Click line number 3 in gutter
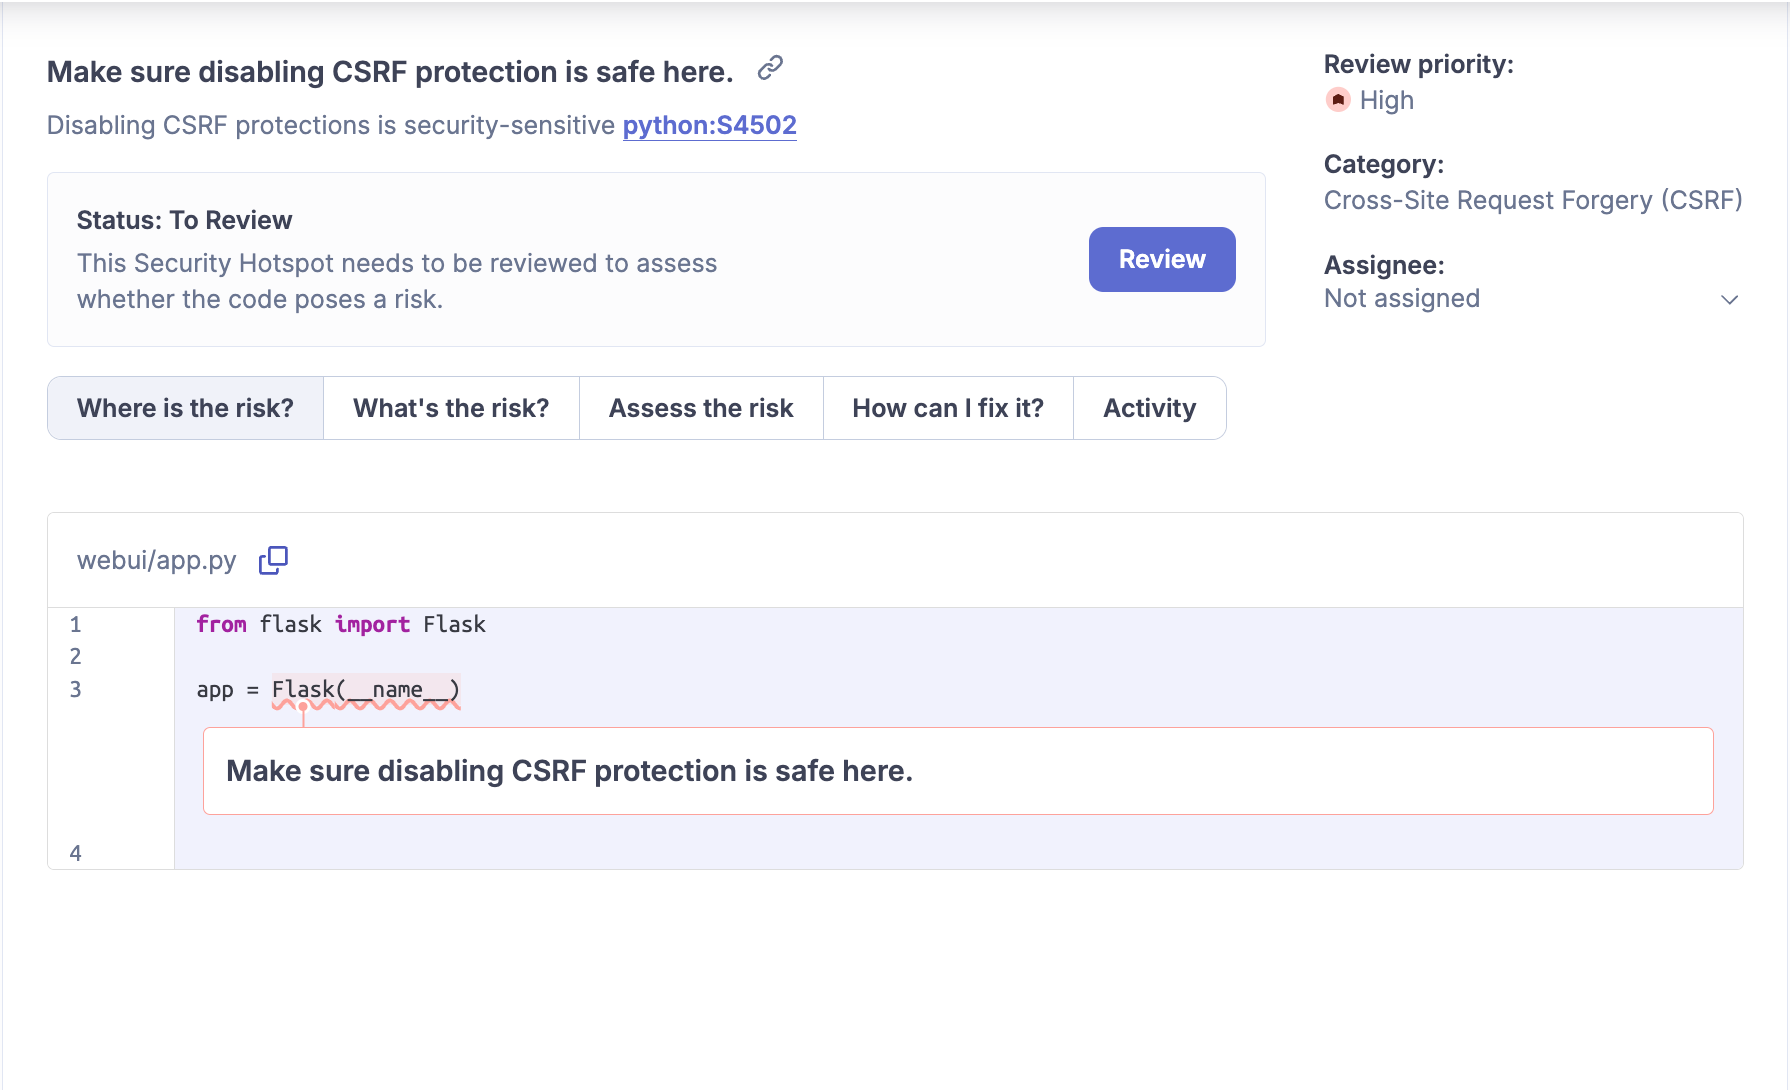The image size is (1790, 1090). 75,690
